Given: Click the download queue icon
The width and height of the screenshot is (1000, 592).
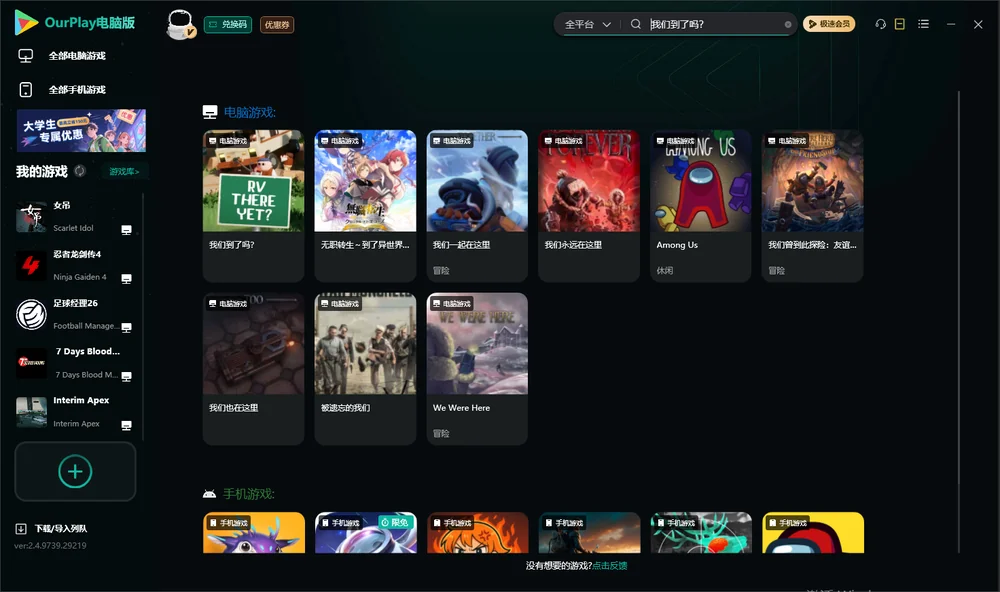Looking at the screenshot, I should [21, 528].
